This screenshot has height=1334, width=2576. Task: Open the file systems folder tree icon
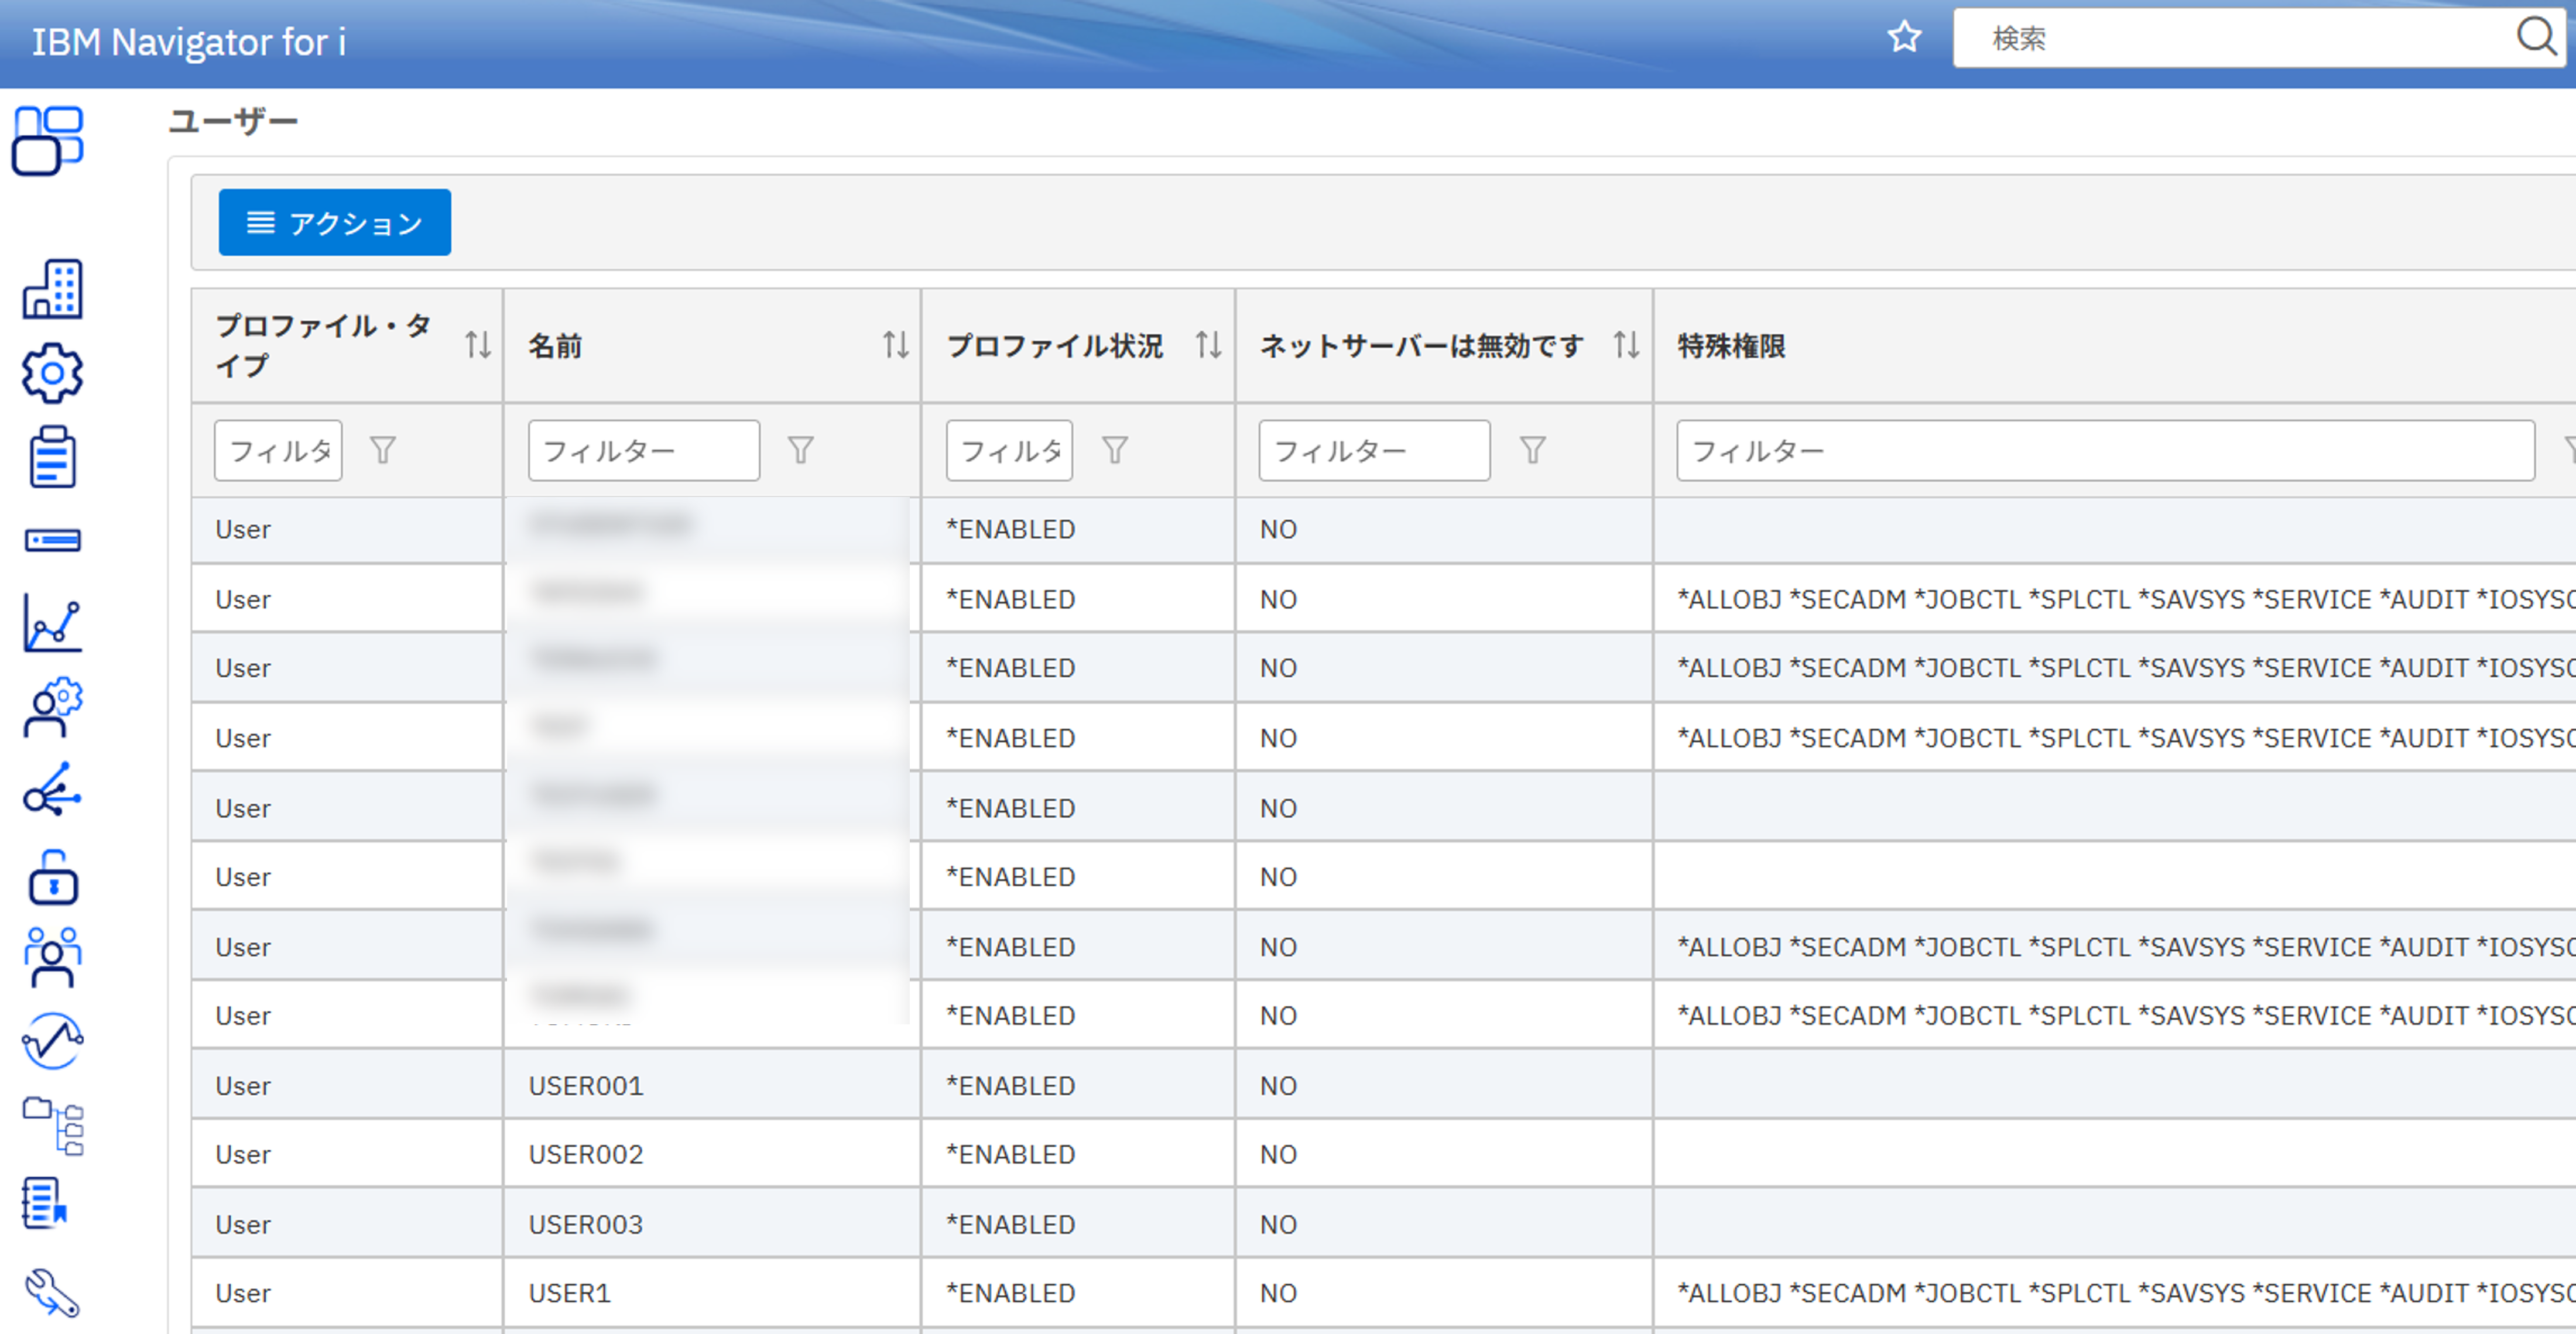point(52,1125)
